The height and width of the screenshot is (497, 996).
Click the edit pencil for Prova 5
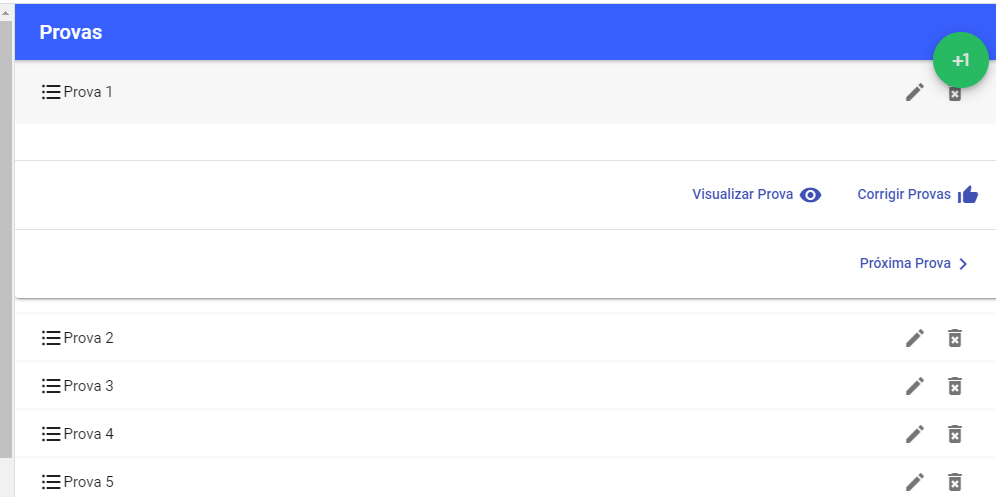(x=914, y=482)
